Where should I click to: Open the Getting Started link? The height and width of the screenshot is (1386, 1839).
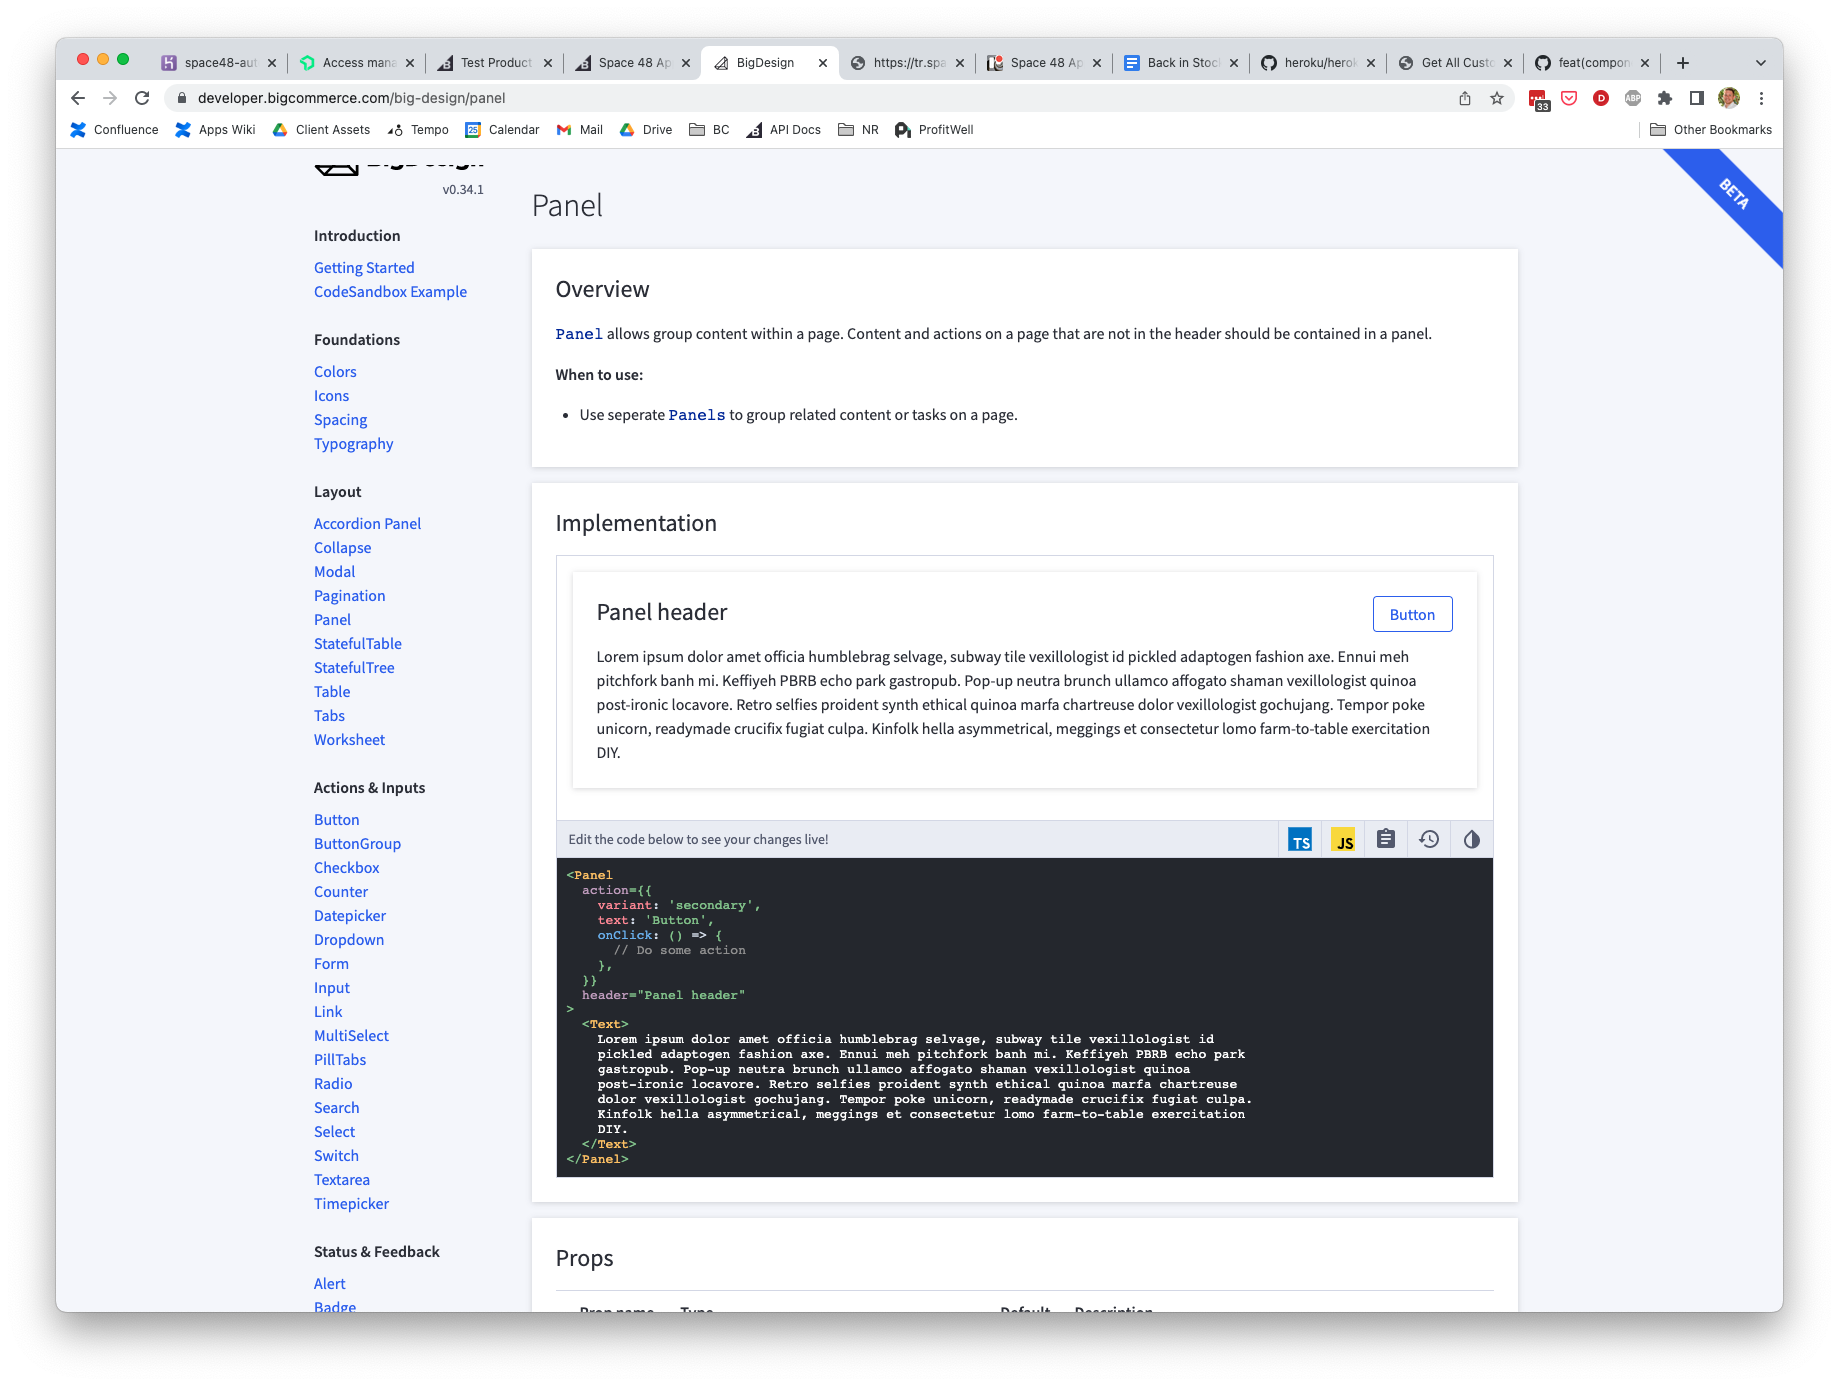(x=364, y=267)
